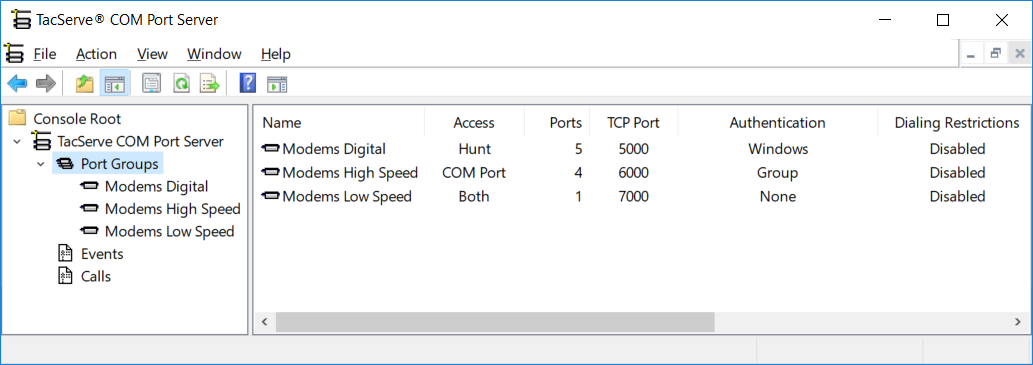
Task: Click the Calls document icon
Action: coord(65,276)
